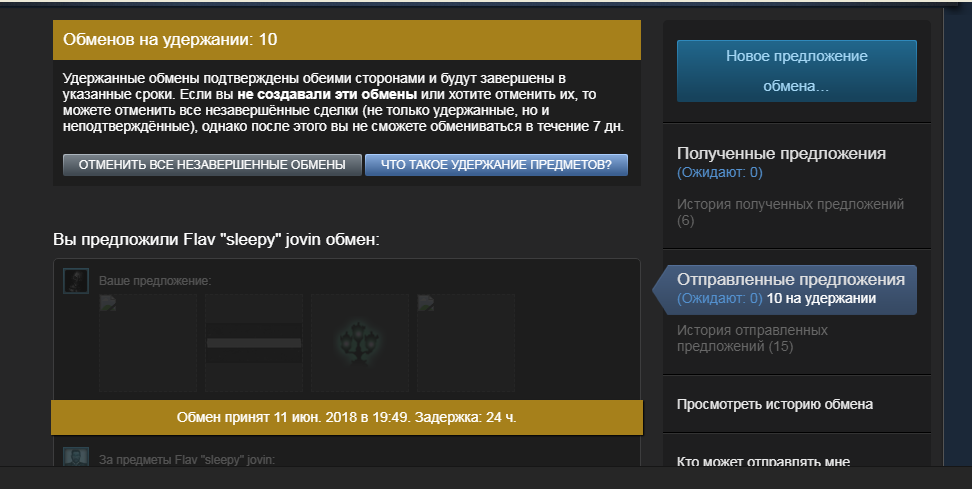Click the '10 на удержании' text
This screenshot has height=489, width=972.
(x=821, y=298)
